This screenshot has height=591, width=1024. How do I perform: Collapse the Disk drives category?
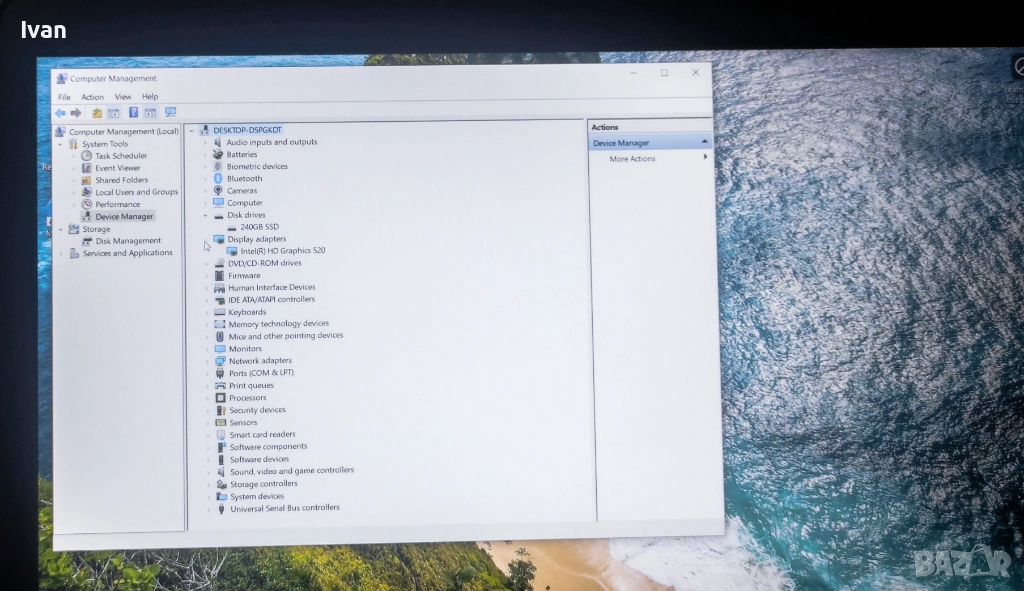206,215
